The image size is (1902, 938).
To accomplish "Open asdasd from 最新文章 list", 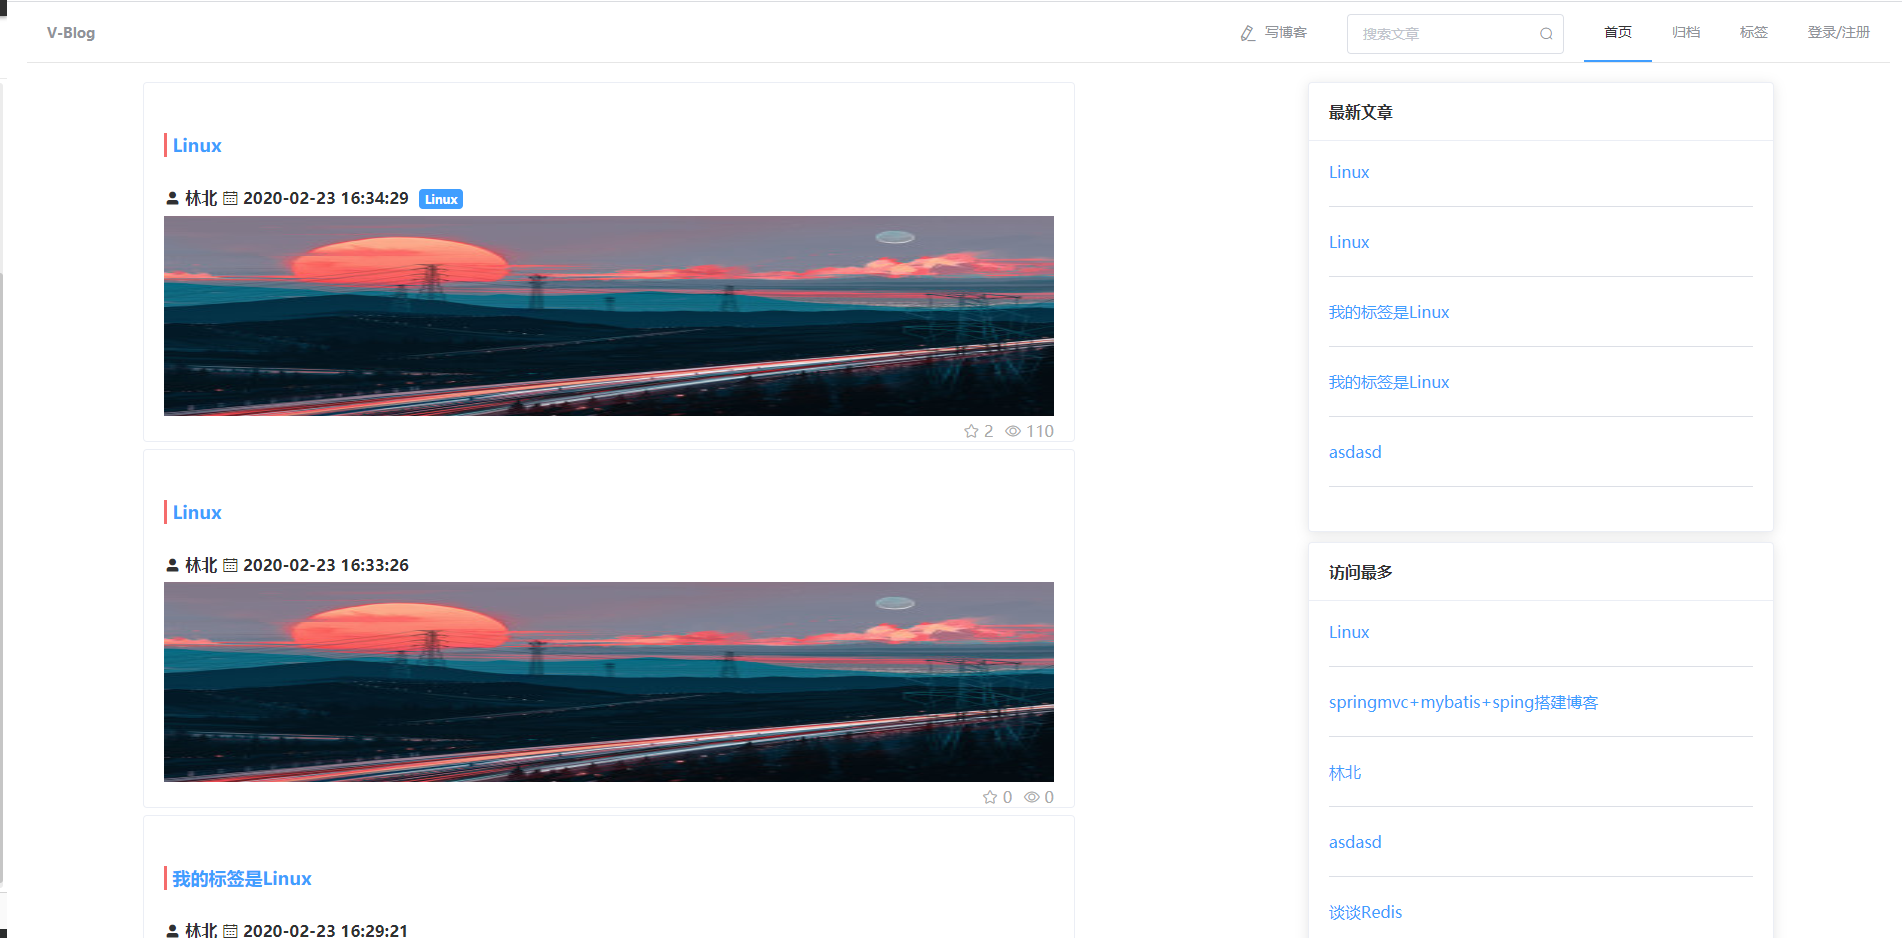I will click(1354, 451).
